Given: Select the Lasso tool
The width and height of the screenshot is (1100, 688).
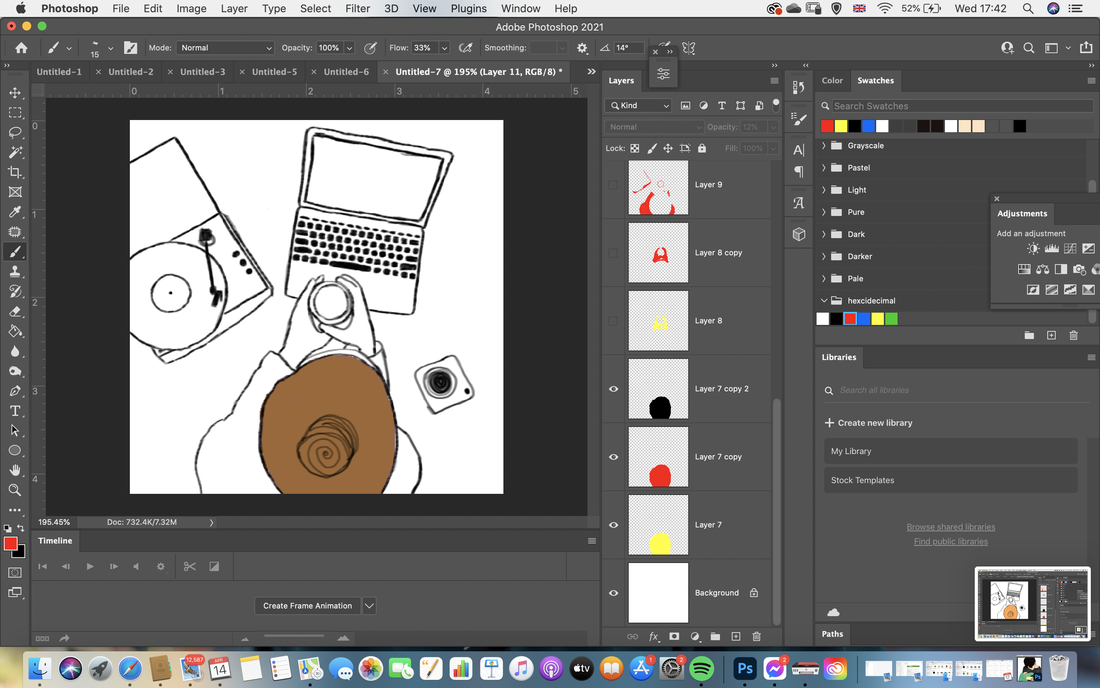Looking at the screenshot, I should 15,132.
